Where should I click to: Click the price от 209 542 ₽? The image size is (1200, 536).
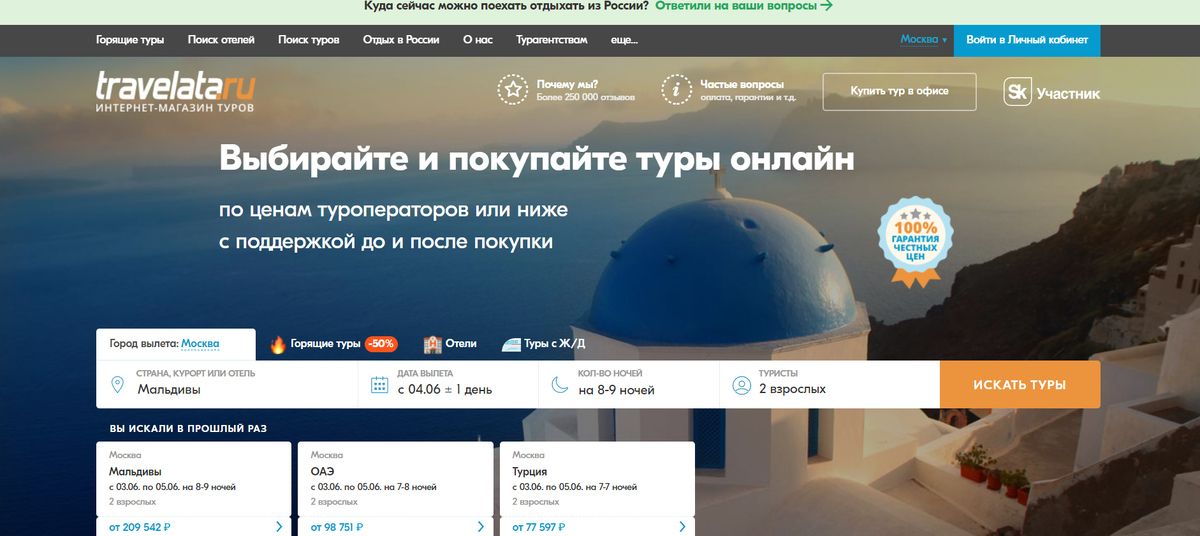click(x=140, y=527)
